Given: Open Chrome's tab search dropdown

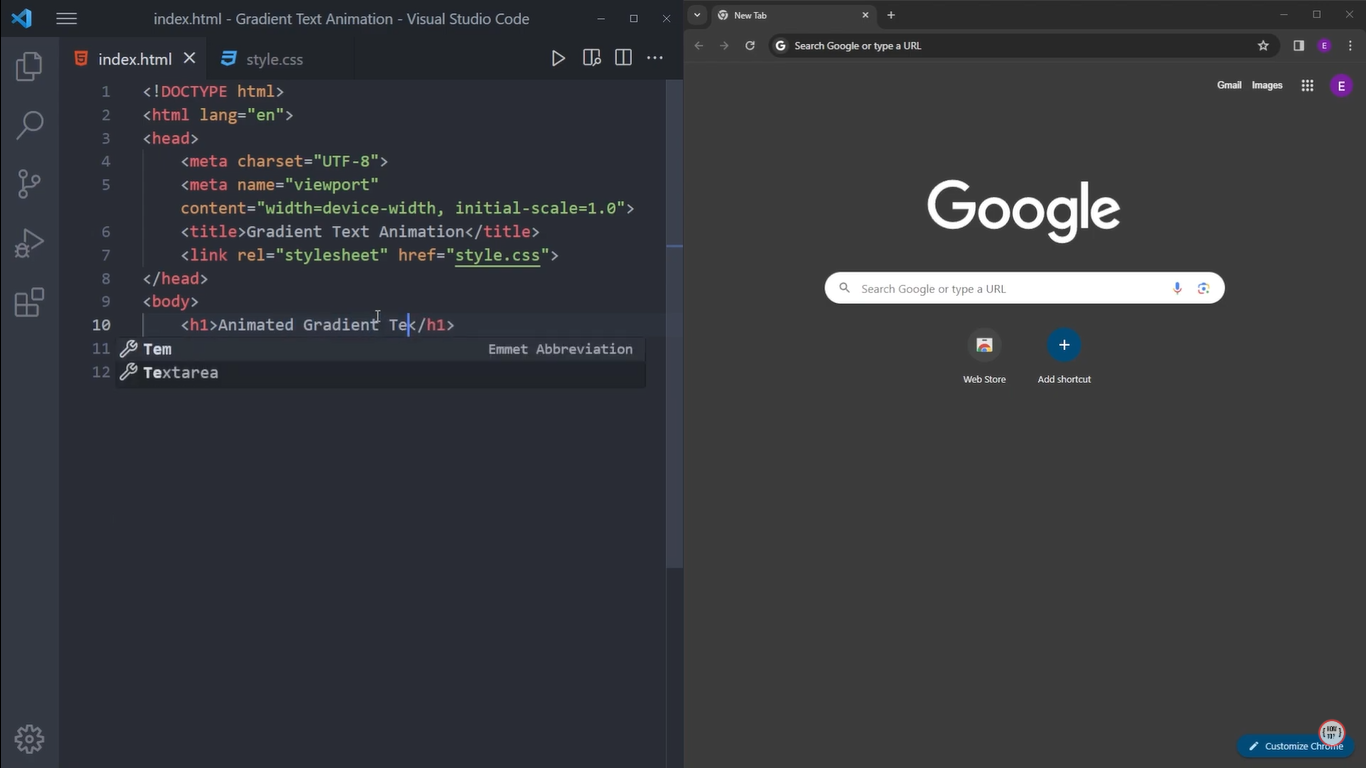Looking at the screenshot, I should click(x=697, y=16).
